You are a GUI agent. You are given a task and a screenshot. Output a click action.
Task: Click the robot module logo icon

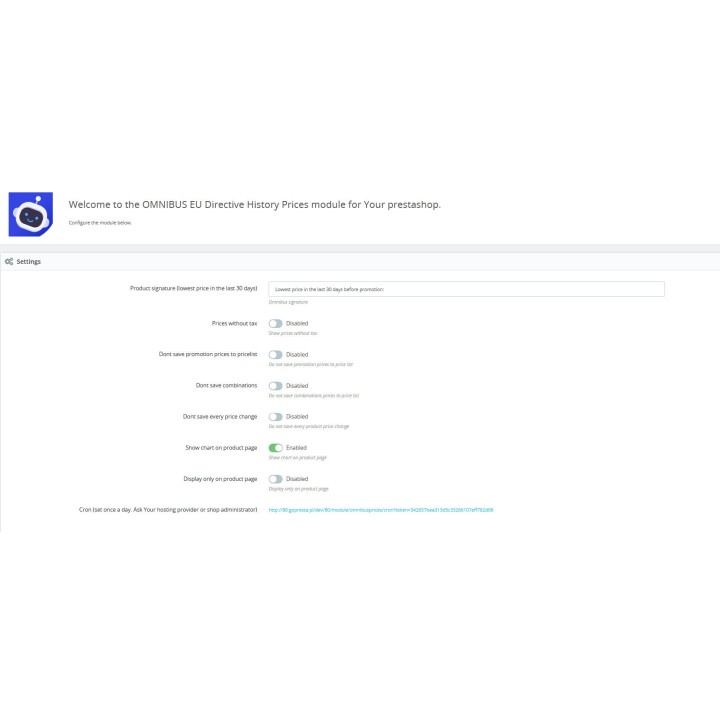(31, 214)
